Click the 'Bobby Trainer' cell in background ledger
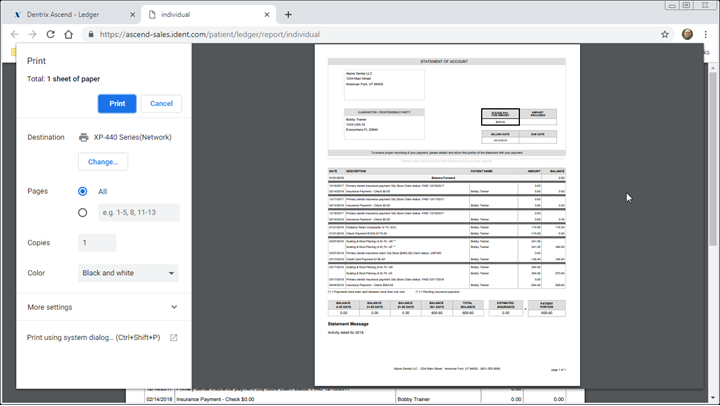 (413, 399)
